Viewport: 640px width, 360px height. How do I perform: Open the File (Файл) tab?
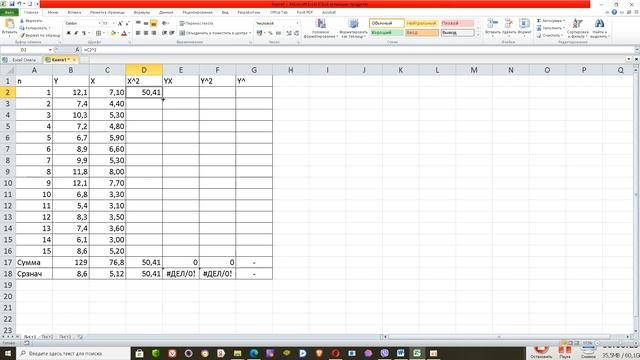pos(9,12)
